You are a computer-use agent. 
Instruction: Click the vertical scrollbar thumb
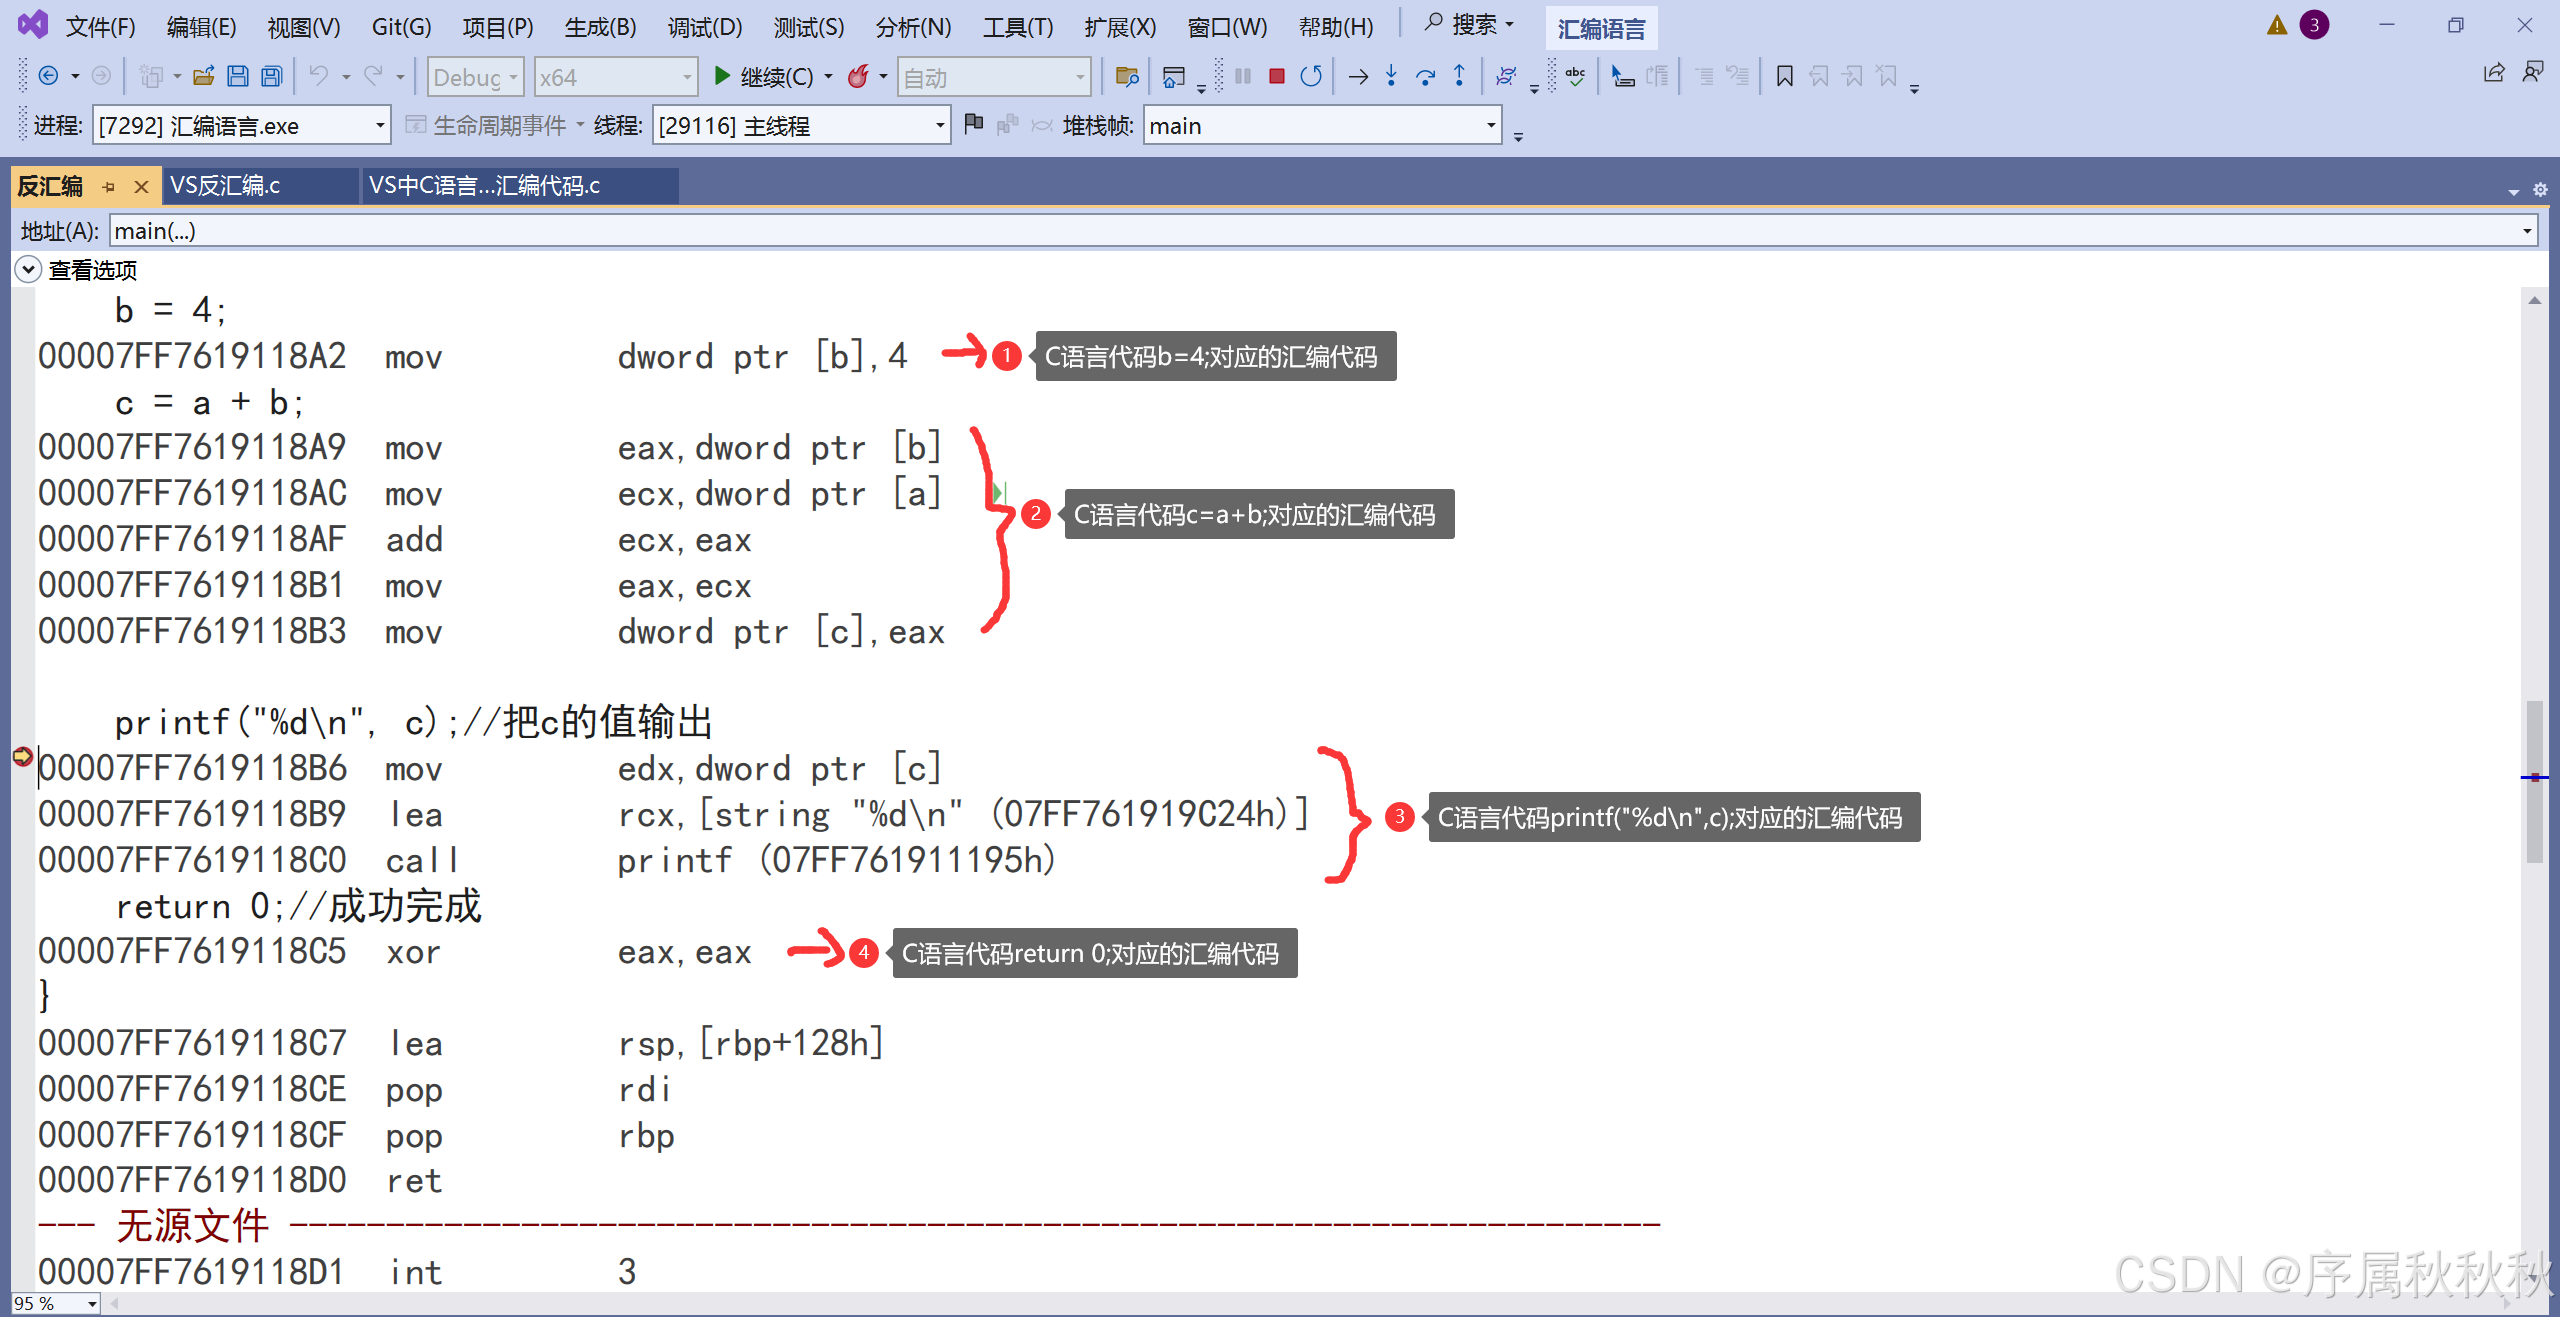click(2534, 780)
